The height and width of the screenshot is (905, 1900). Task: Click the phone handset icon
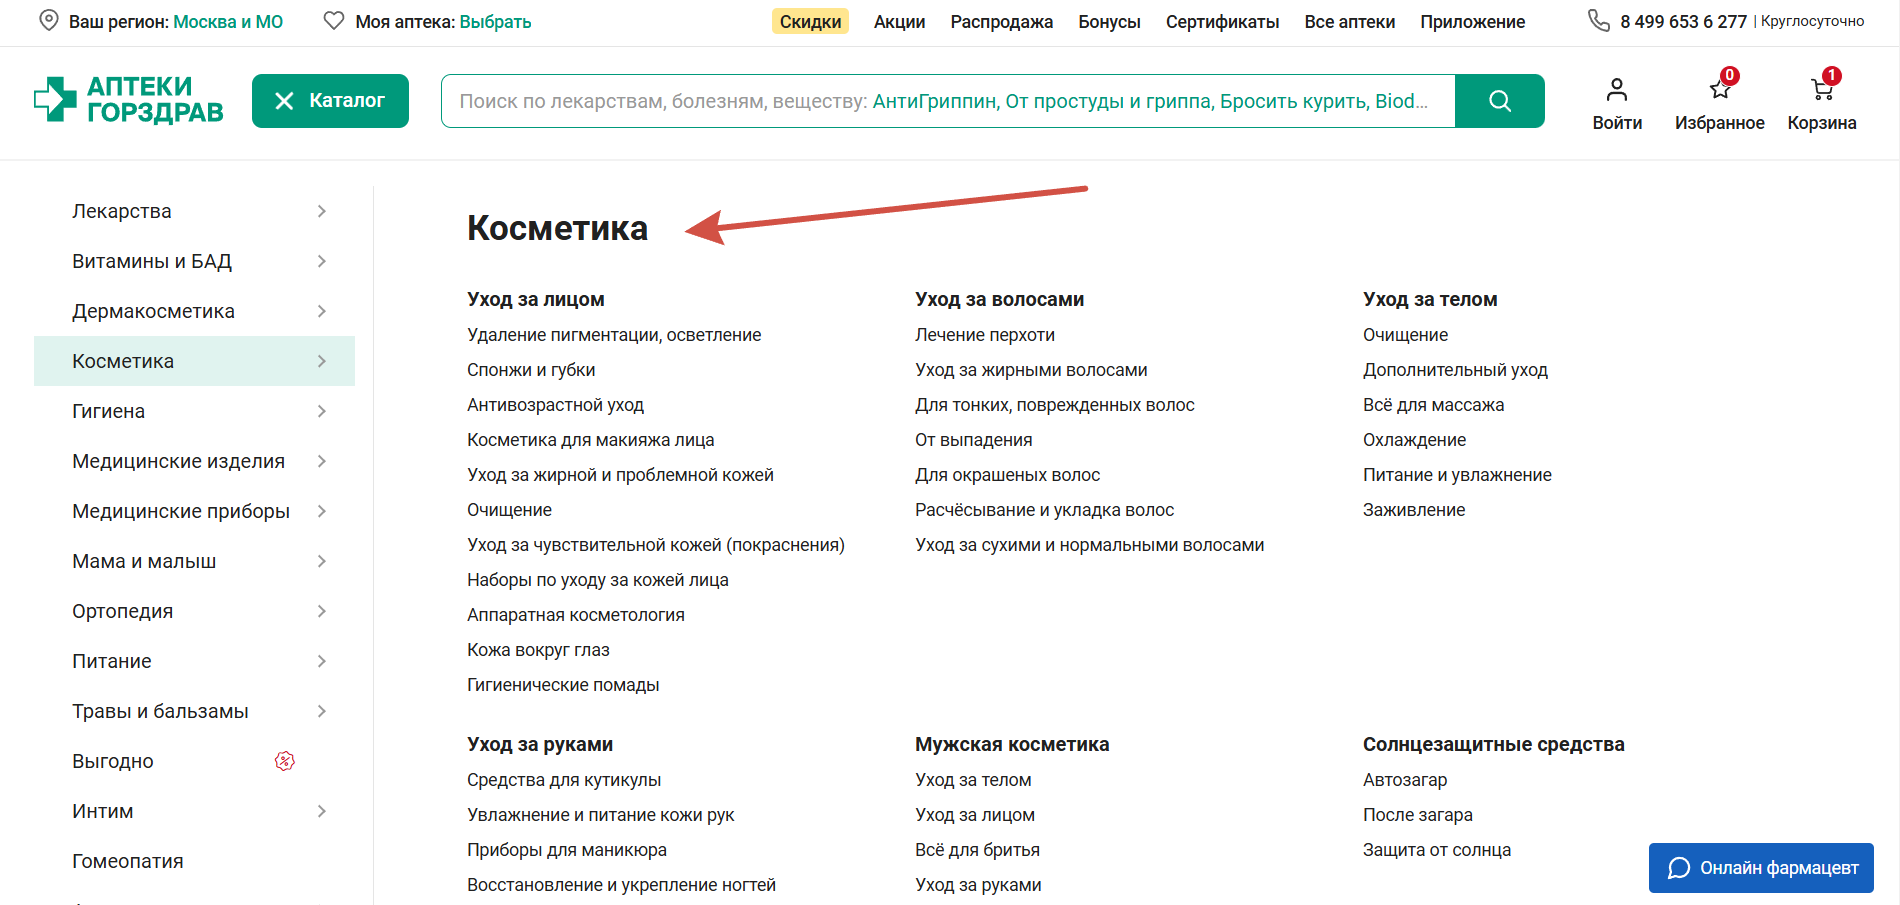point(1598,20)
